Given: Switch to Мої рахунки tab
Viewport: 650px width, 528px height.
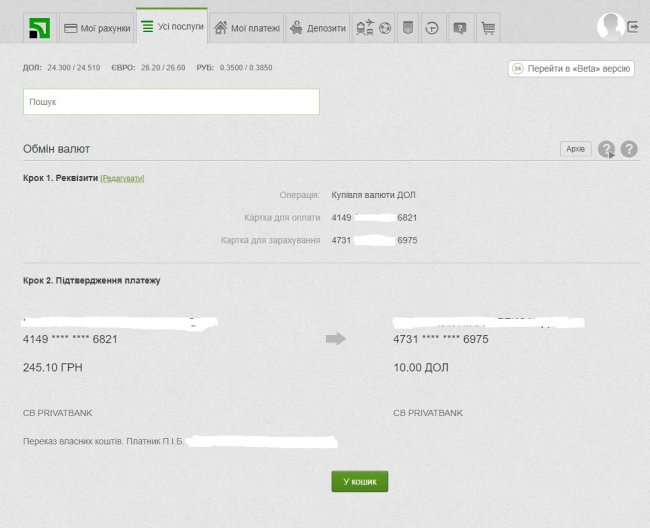Looking at the screenshot, I should (97, 29).
